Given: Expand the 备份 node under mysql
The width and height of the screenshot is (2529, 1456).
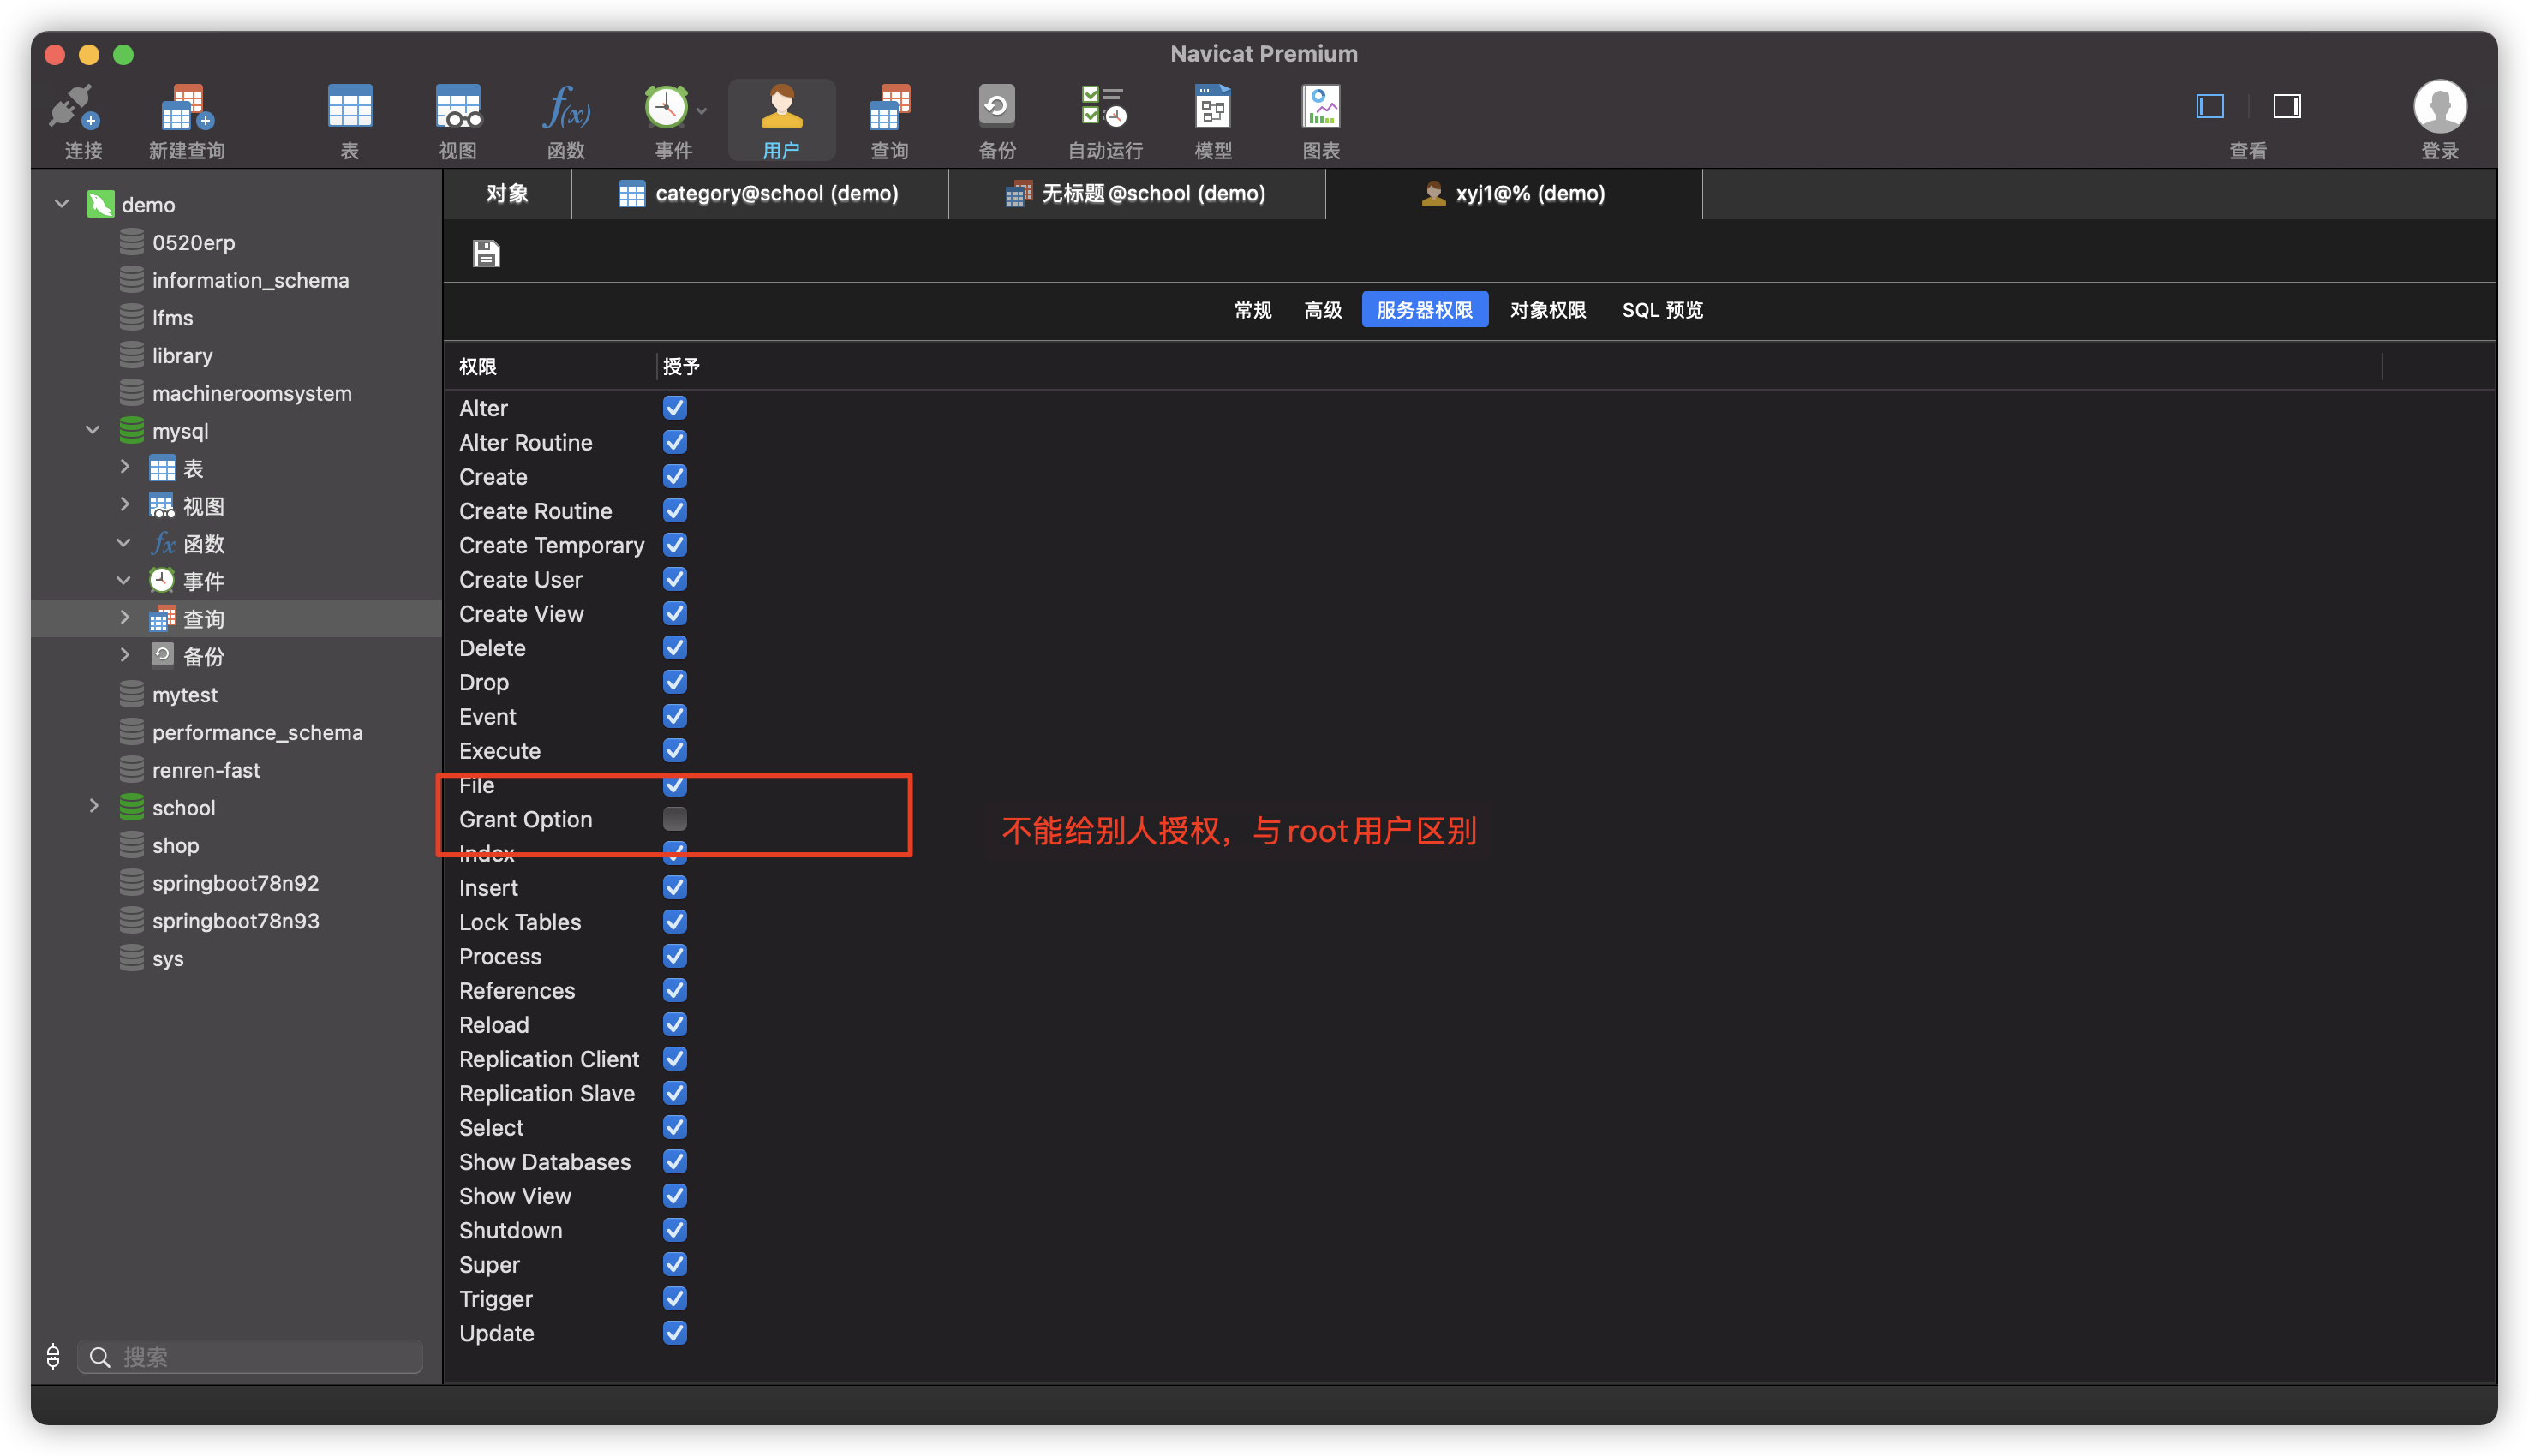Looking at the screenshot, I should (x=124, y=656).
